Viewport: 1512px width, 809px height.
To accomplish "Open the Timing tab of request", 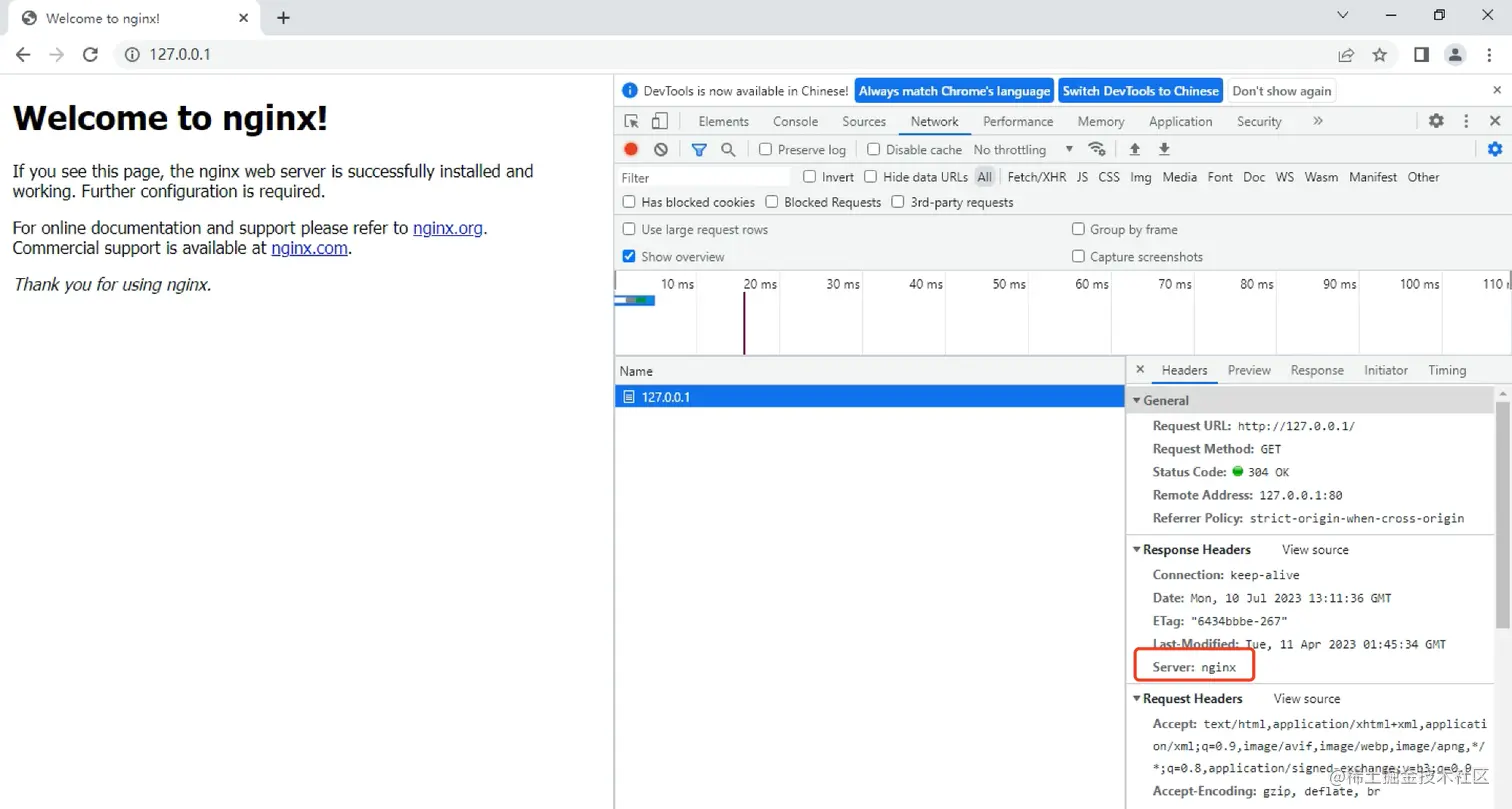I will (x=1447, y=370).
